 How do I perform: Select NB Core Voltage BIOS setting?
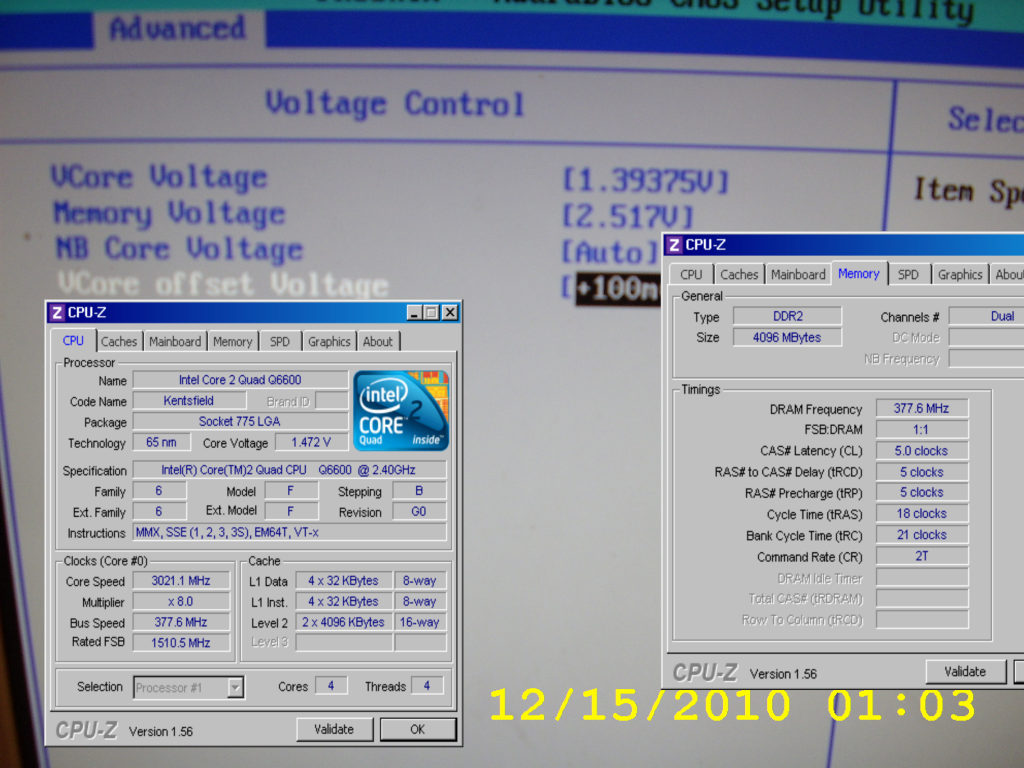point(180,249)
